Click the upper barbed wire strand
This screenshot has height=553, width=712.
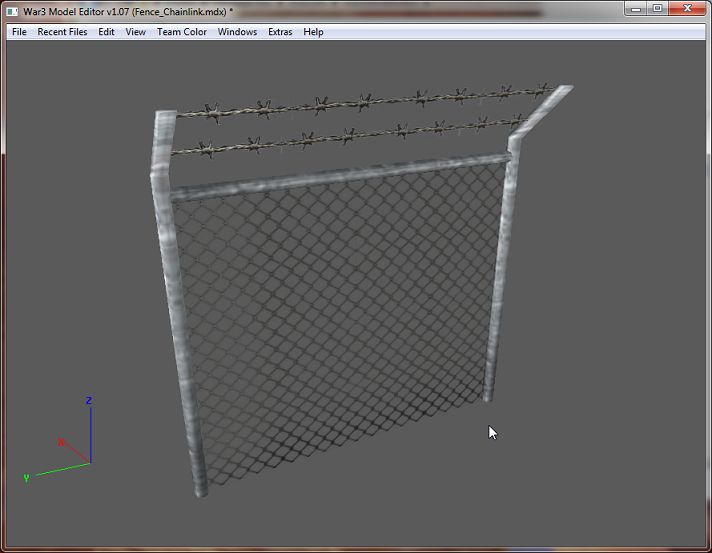[x=363, y=102]
